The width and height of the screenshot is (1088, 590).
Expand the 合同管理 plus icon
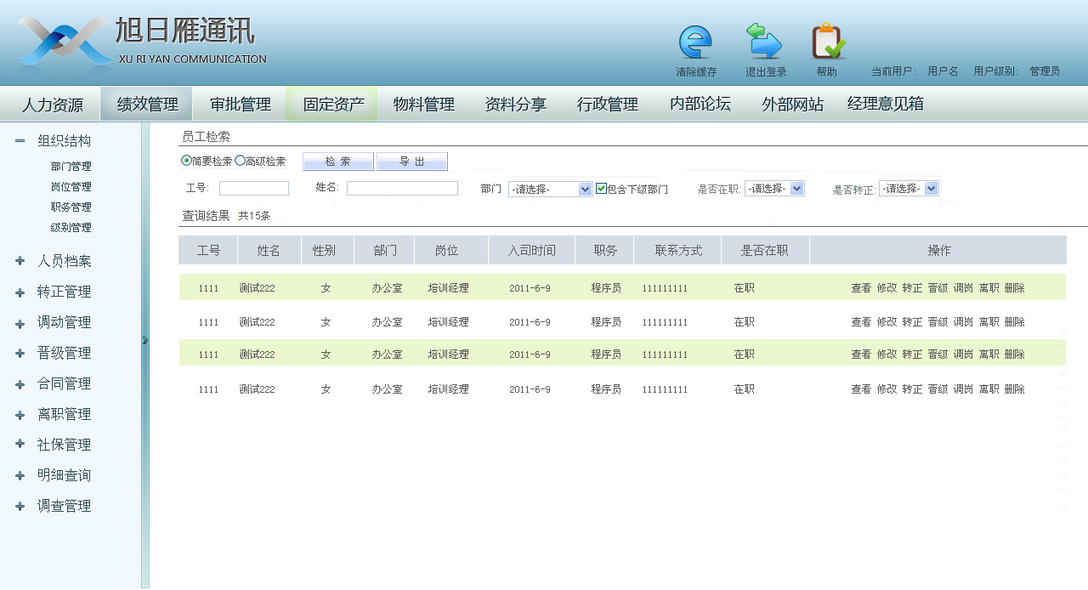tap(20, 384)
